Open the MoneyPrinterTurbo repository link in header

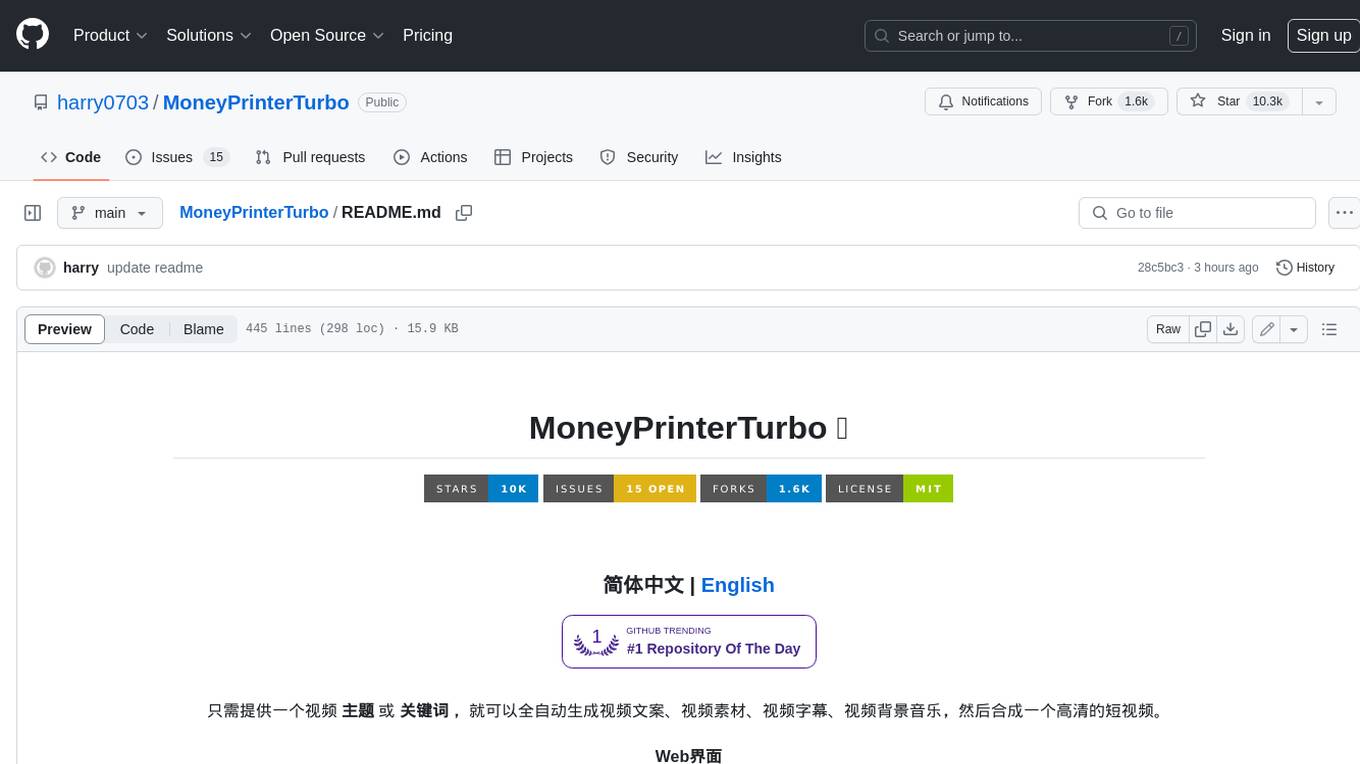click(x=256, y=102)
